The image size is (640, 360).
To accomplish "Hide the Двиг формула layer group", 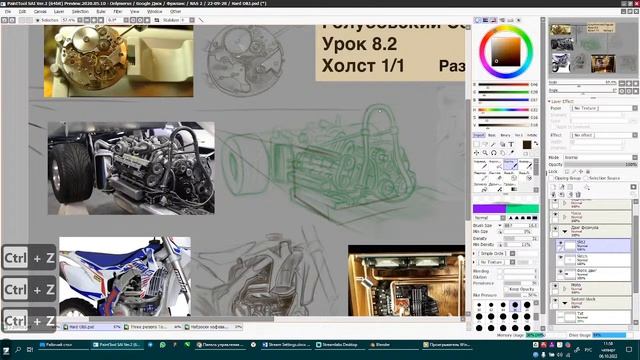I will coord(555,229).
